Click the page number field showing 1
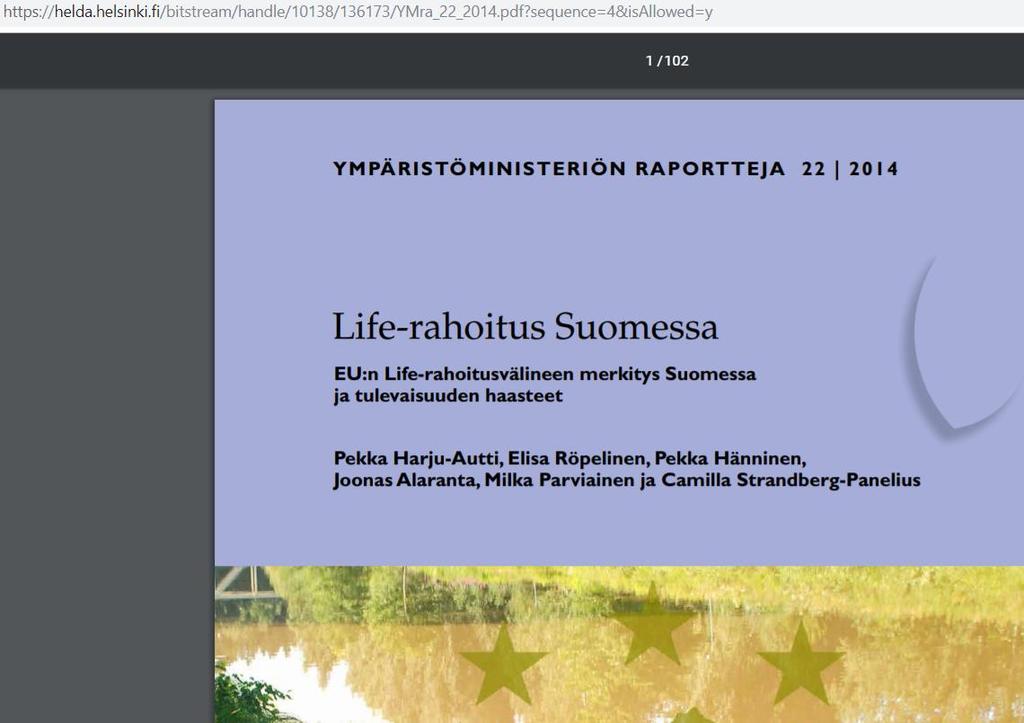This screenshot has width=1024, height=723. coord(649,61)
